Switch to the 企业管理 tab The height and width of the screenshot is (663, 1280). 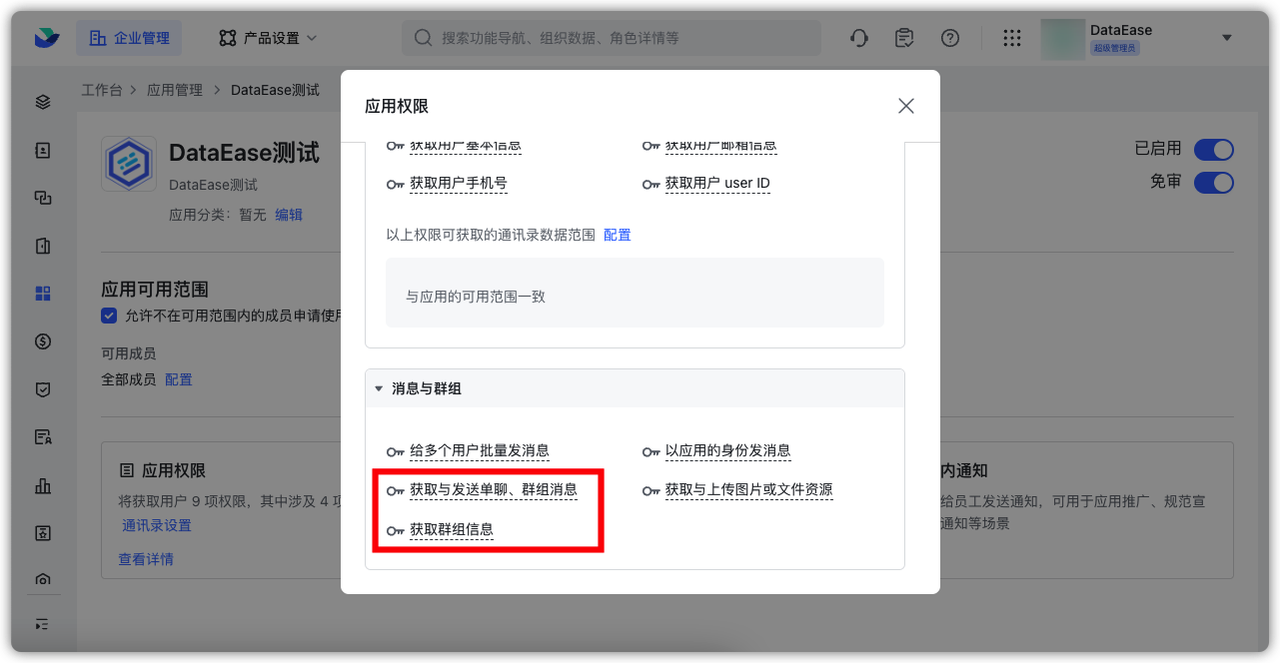click(x=129, y=38)
